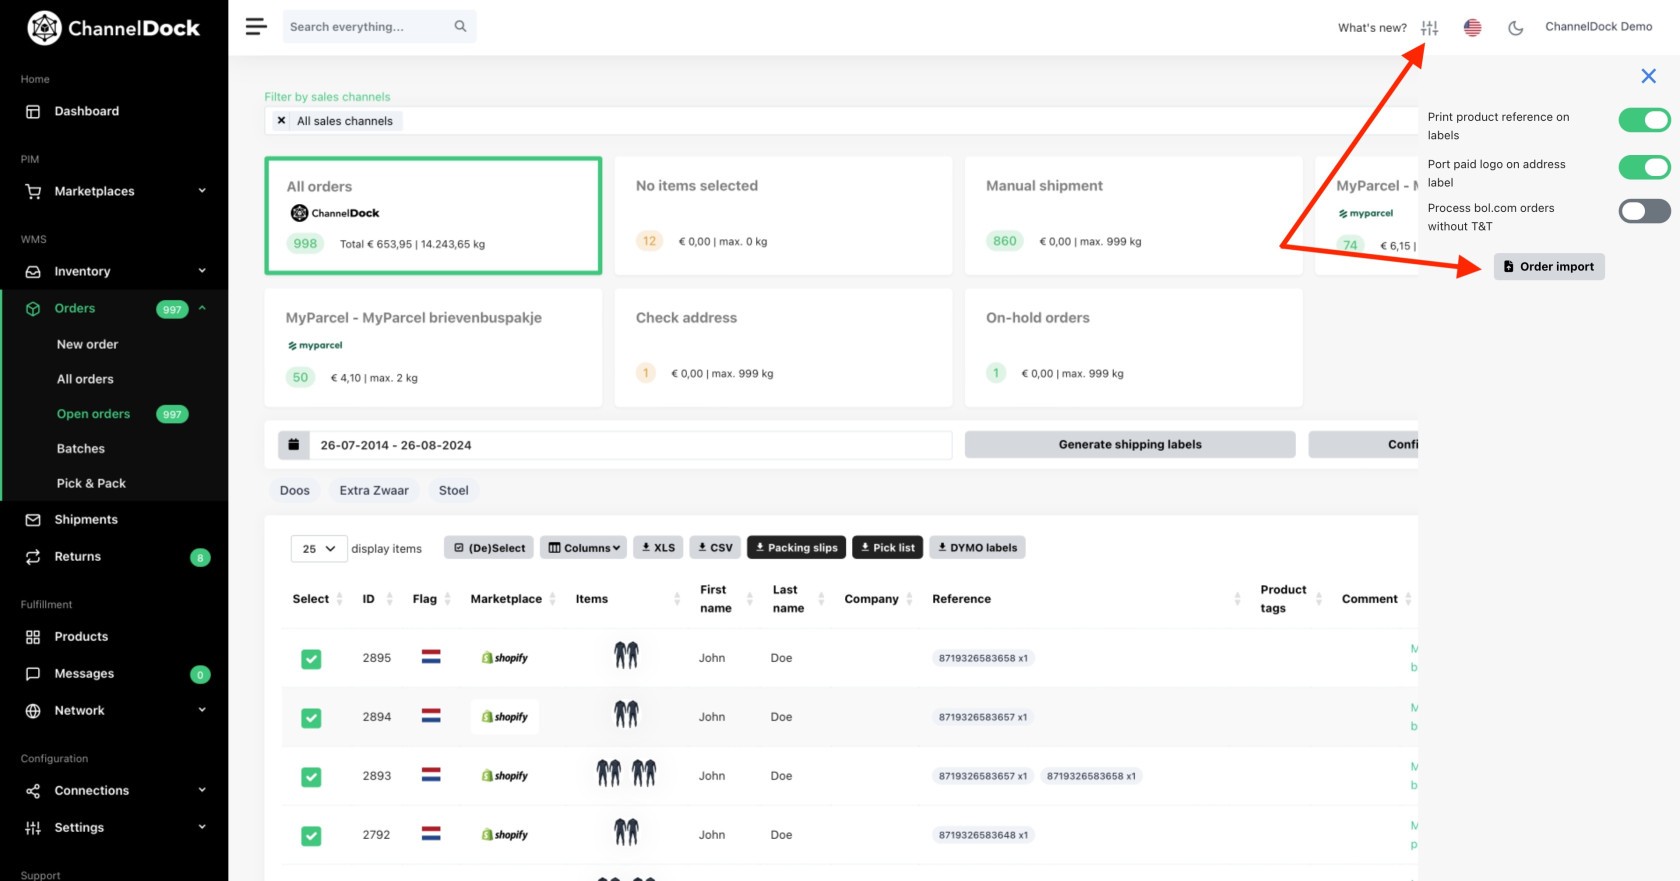Click the Shipments envelope icon
1680x881 pixels.
33,520
